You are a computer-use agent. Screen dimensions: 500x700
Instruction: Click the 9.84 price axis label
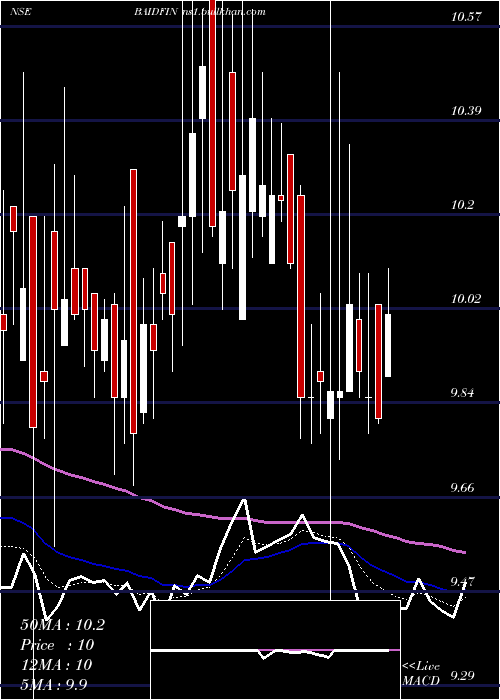click(462, 393)
